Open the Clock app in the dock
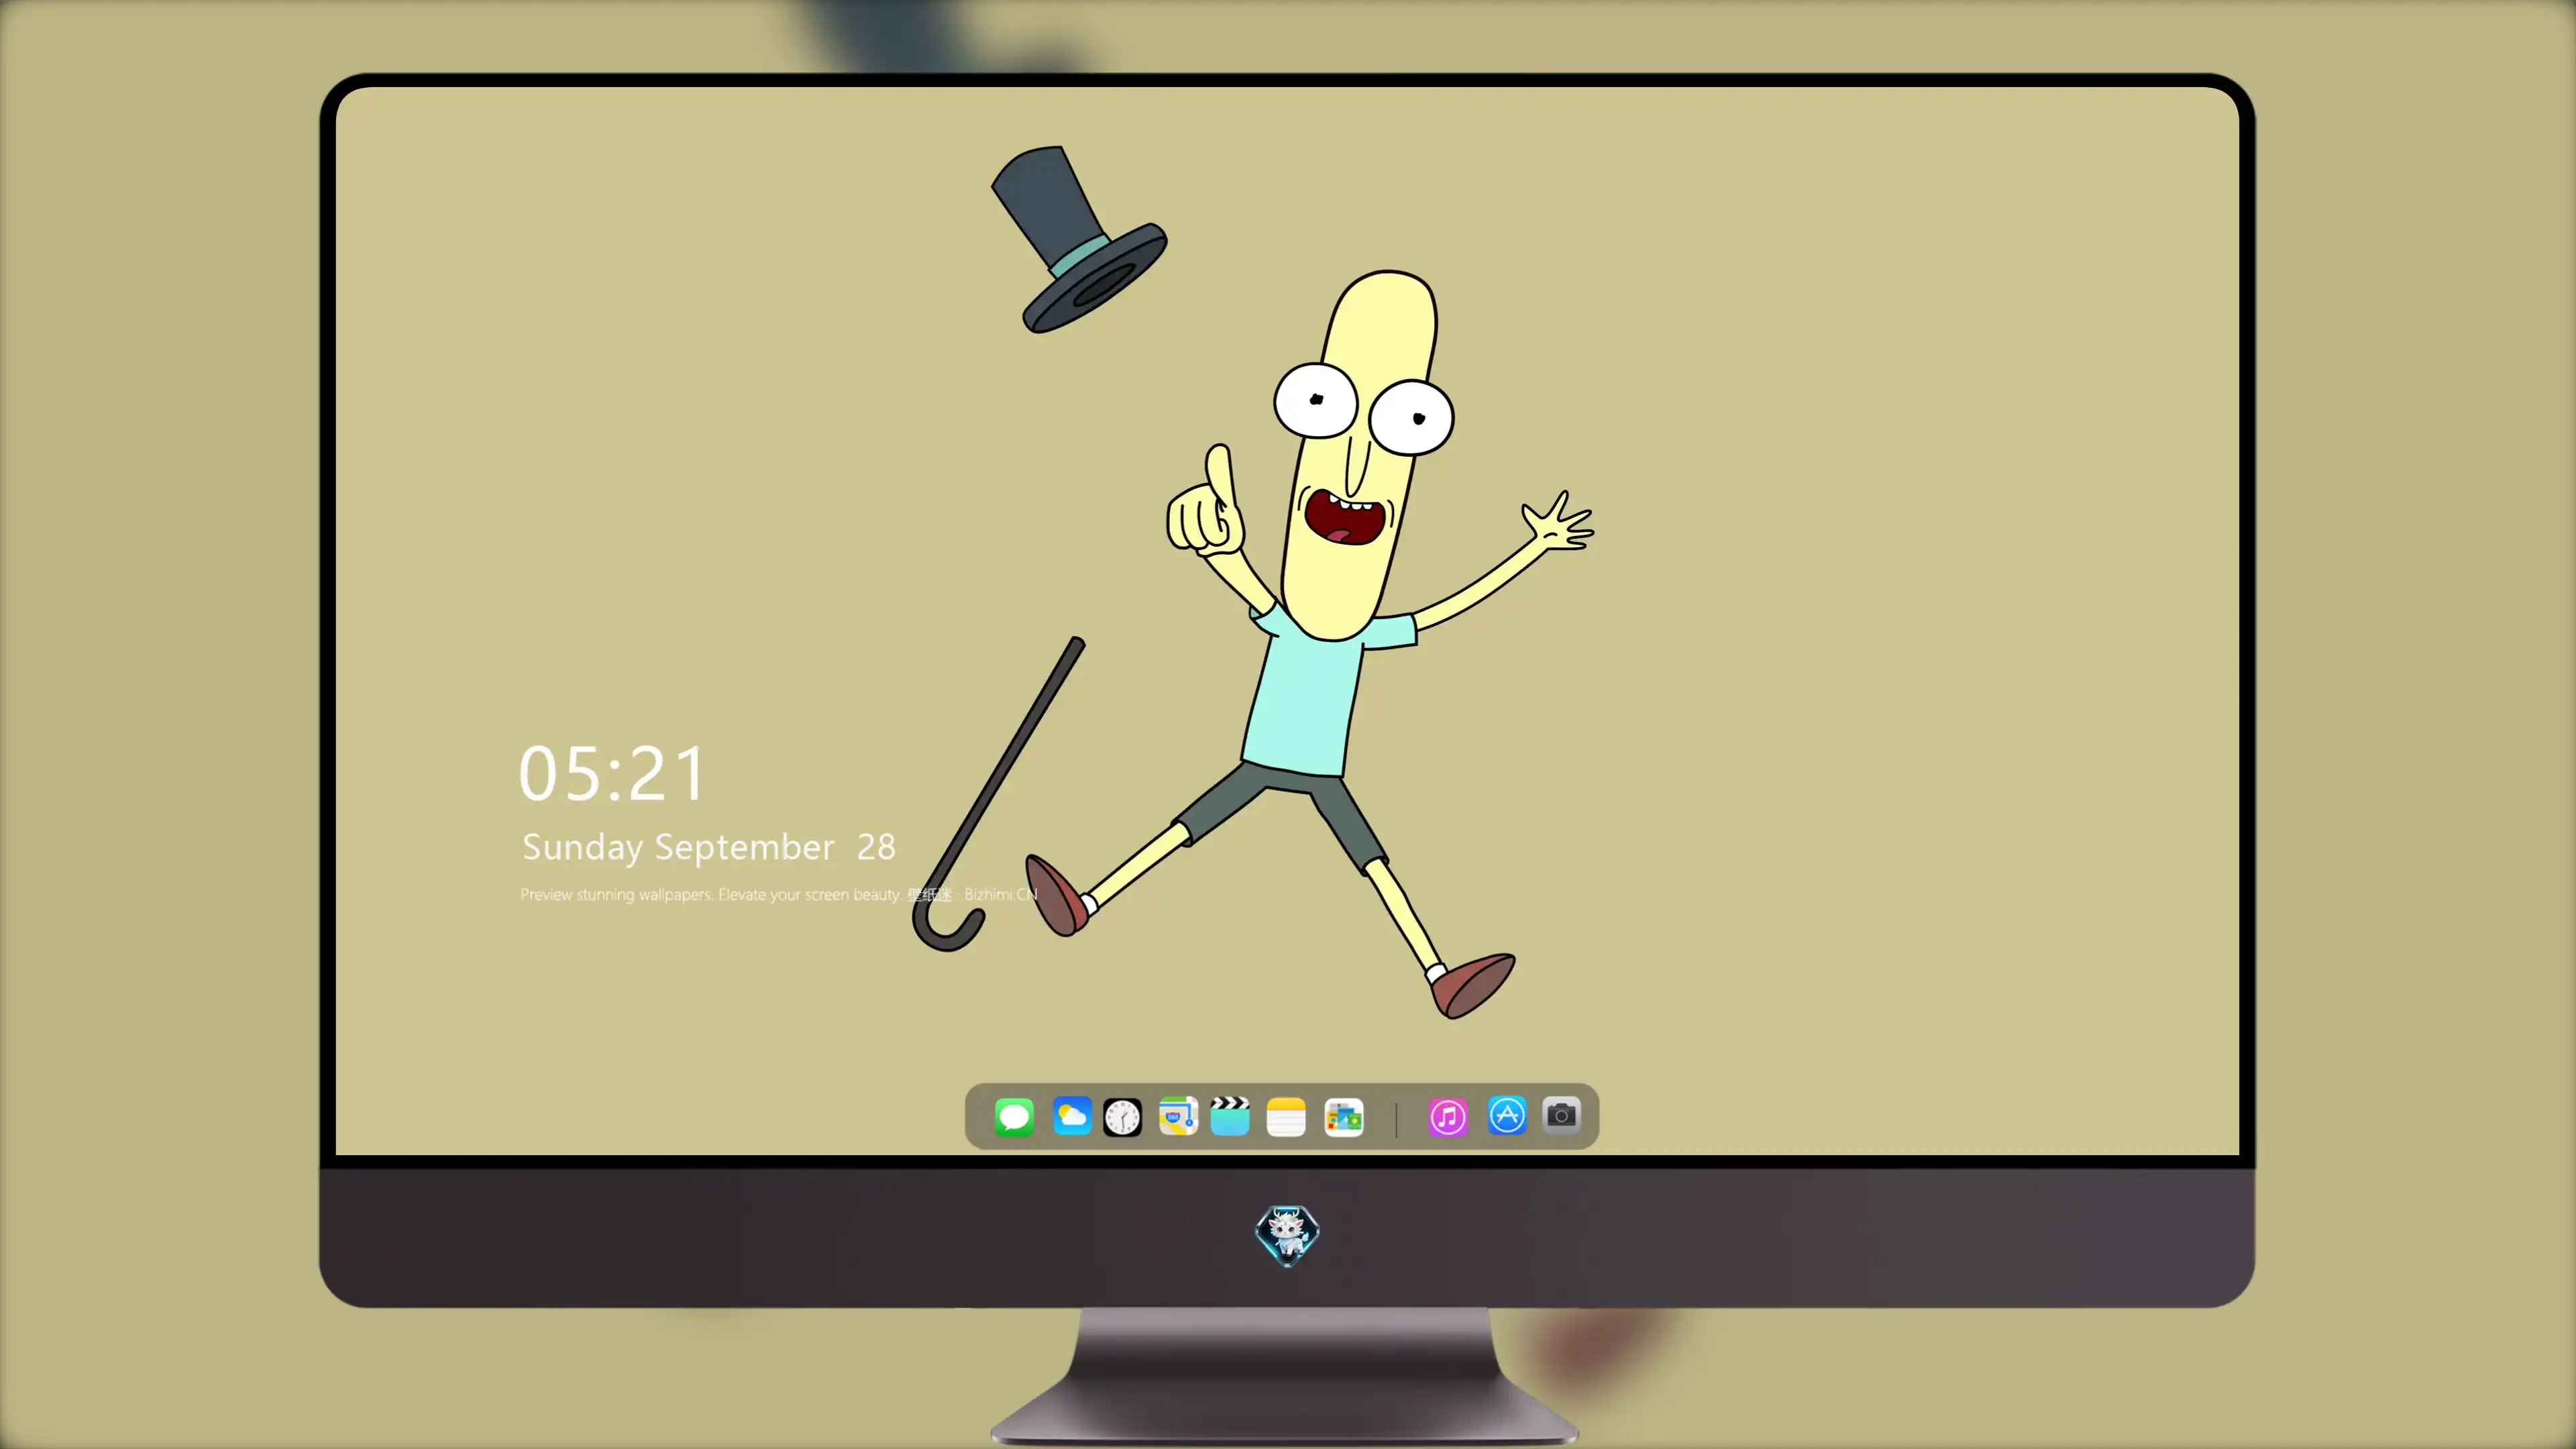 pyautogui.click(x=1122, y=1116)
